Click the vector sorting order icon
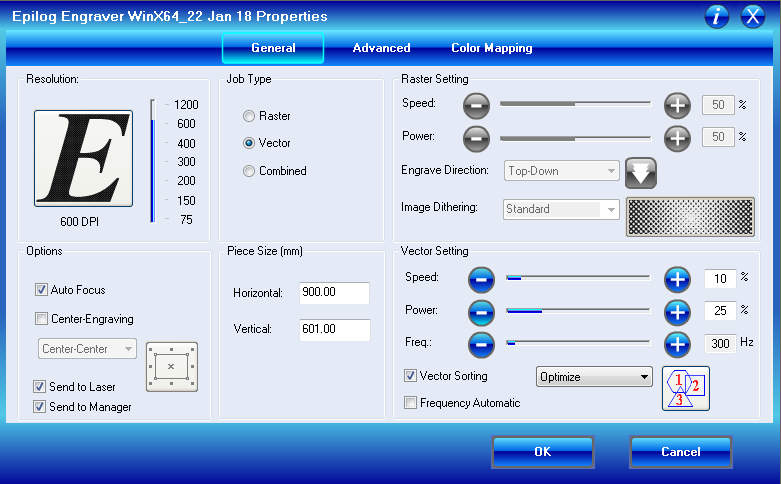 pyautogui.click(x=686, y=388)
